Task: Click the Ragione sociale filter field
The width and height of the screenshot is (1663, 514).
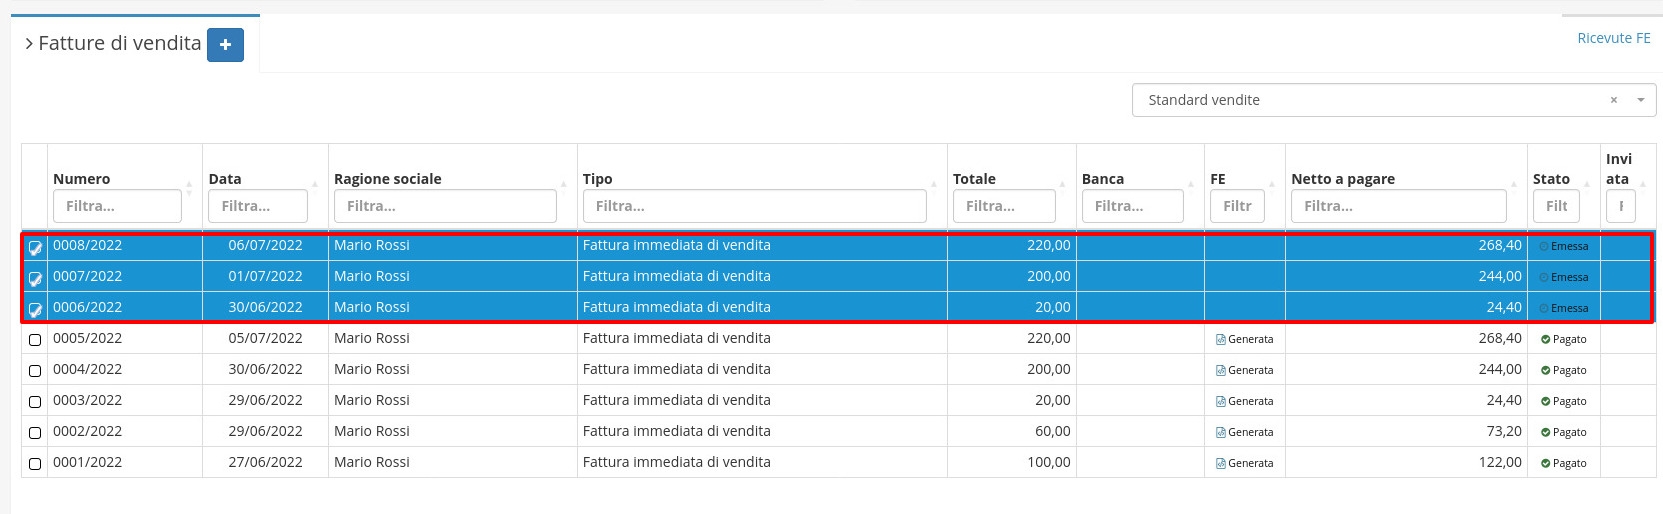Action: [445, 206]
